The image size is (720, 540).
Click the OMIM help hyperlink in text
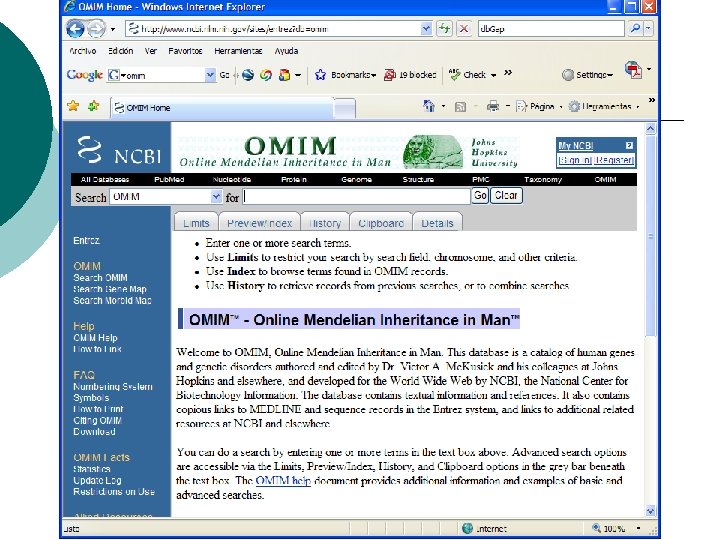click(x=283, y=481)
